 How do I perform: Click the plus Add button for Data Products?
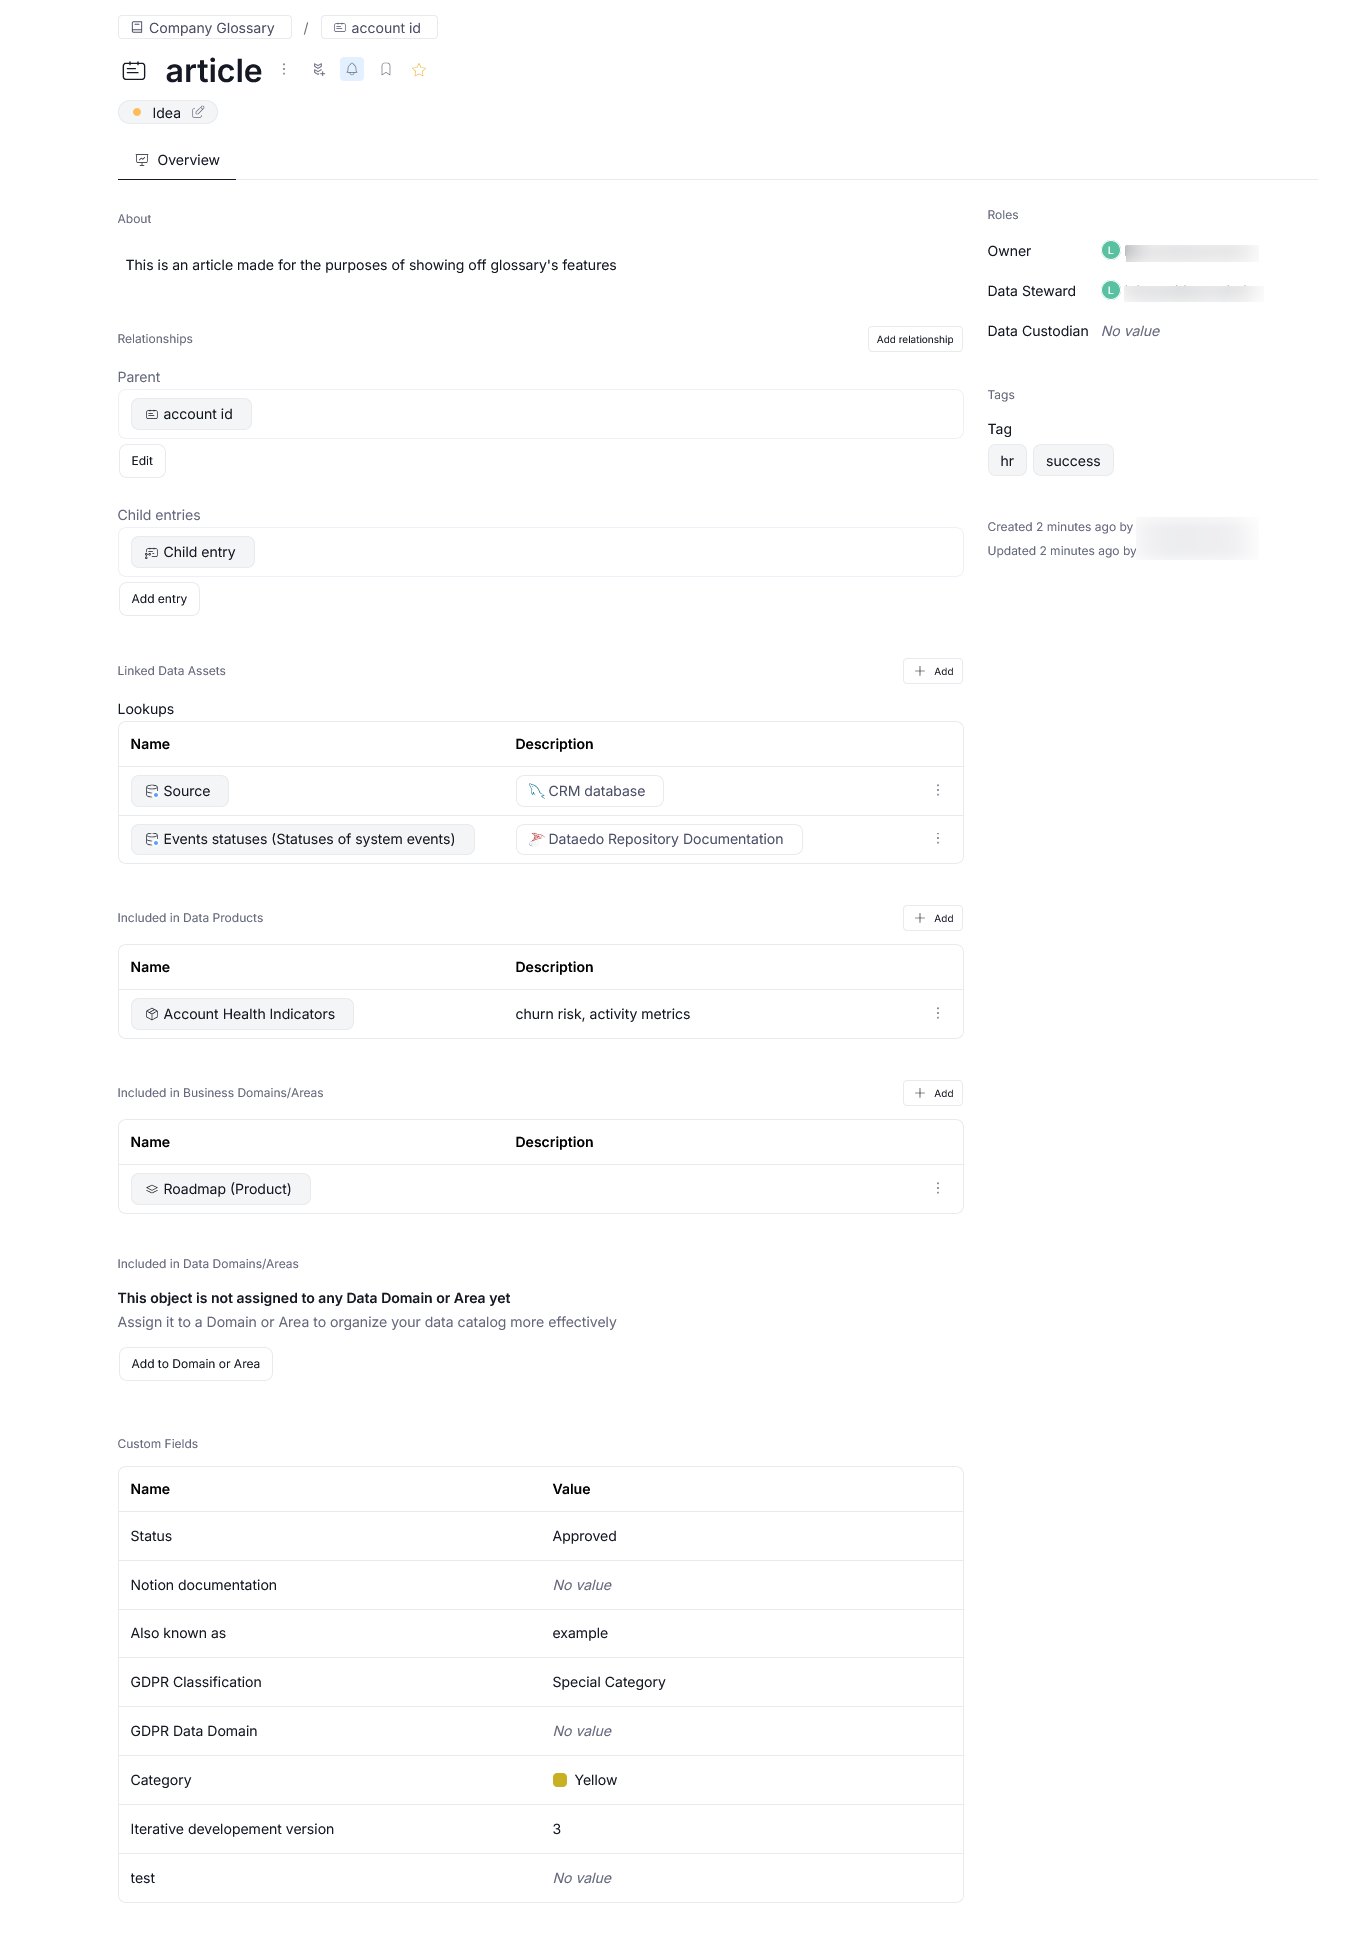(932, 918)
